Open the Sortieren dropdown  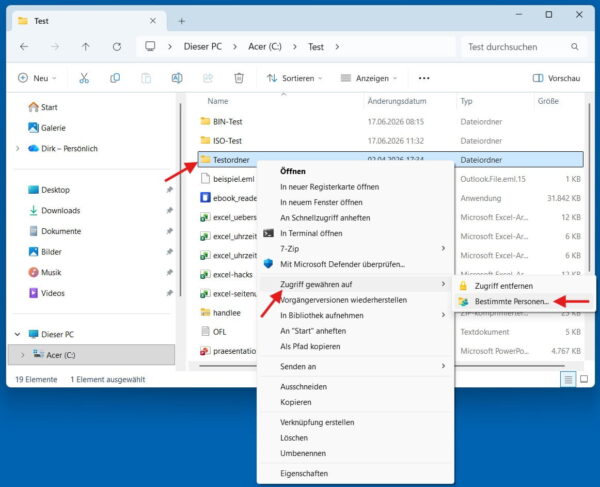click(294, 78)
